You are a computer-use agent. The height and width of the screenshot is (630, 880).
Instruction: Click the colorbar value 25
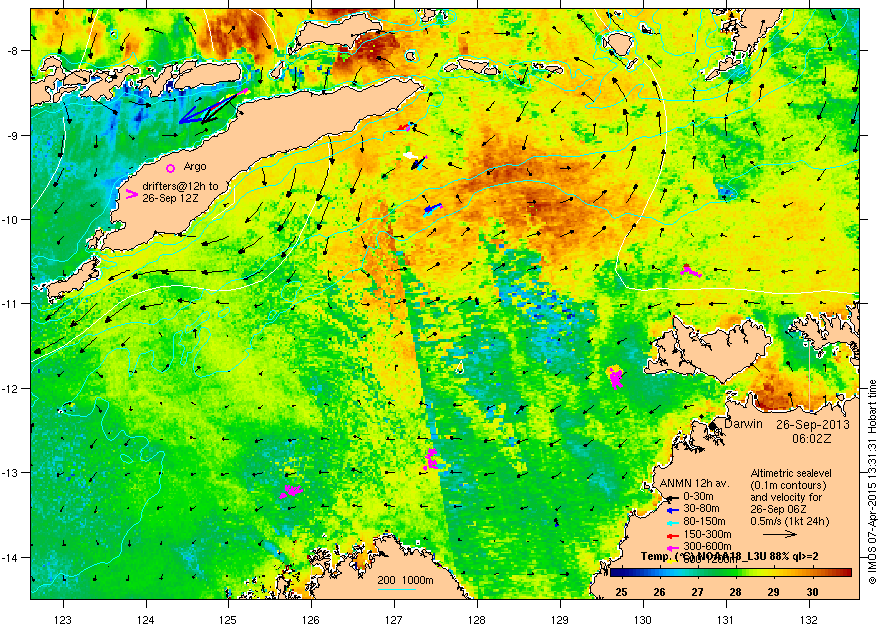tap(621, 592)
